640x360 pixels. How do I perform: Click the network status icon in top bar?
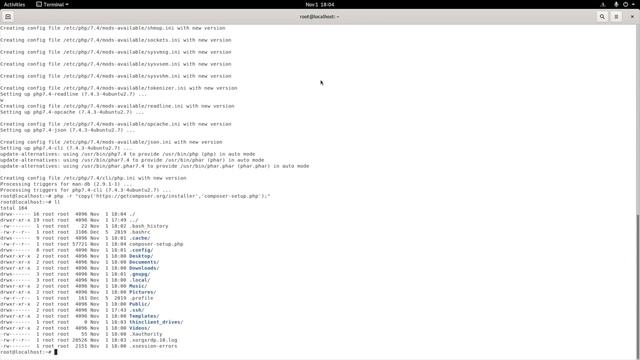603,4
